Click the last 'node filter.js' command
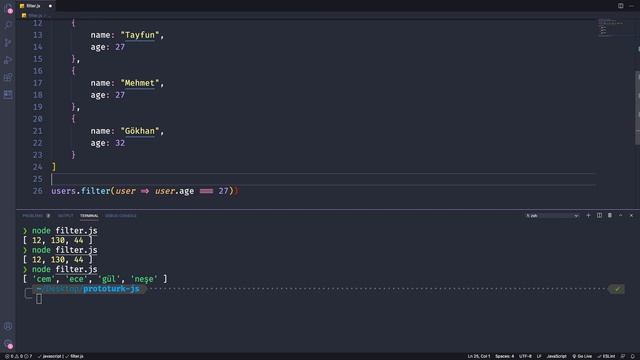640x360 pixels. point(64,269)
